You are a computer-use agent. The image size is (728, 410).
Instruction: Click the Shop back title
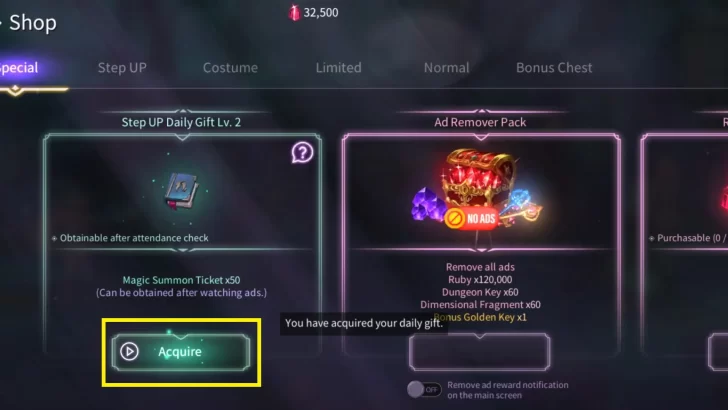[29, 22]
